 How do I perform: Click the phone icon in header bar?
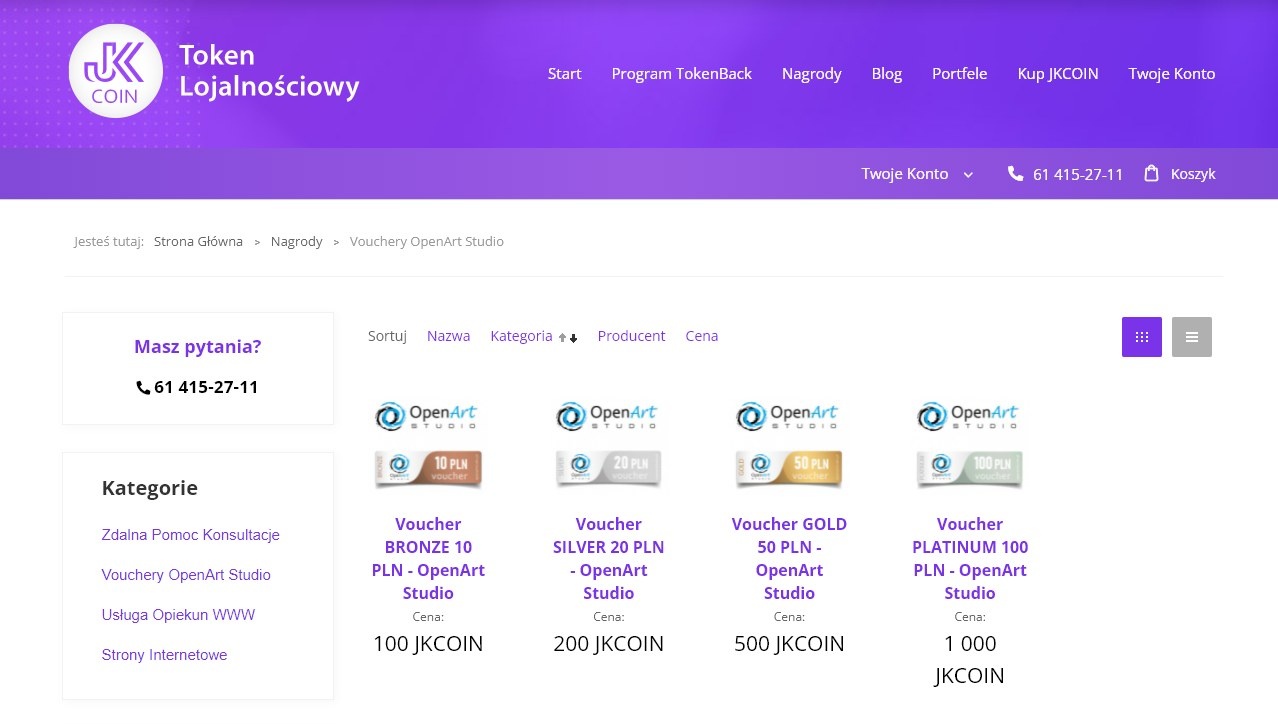tap(1015, 174)
